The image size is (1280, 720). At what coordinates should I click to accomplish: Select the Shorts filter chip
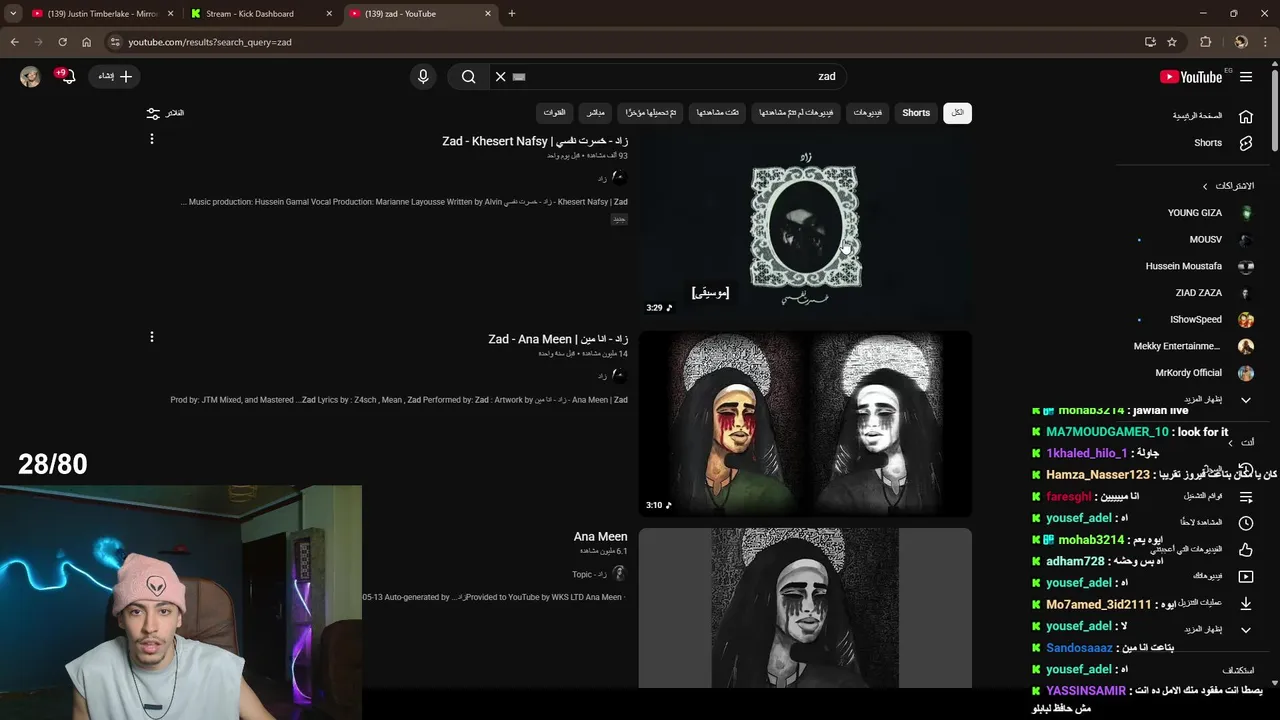click(x=916, y=113)
